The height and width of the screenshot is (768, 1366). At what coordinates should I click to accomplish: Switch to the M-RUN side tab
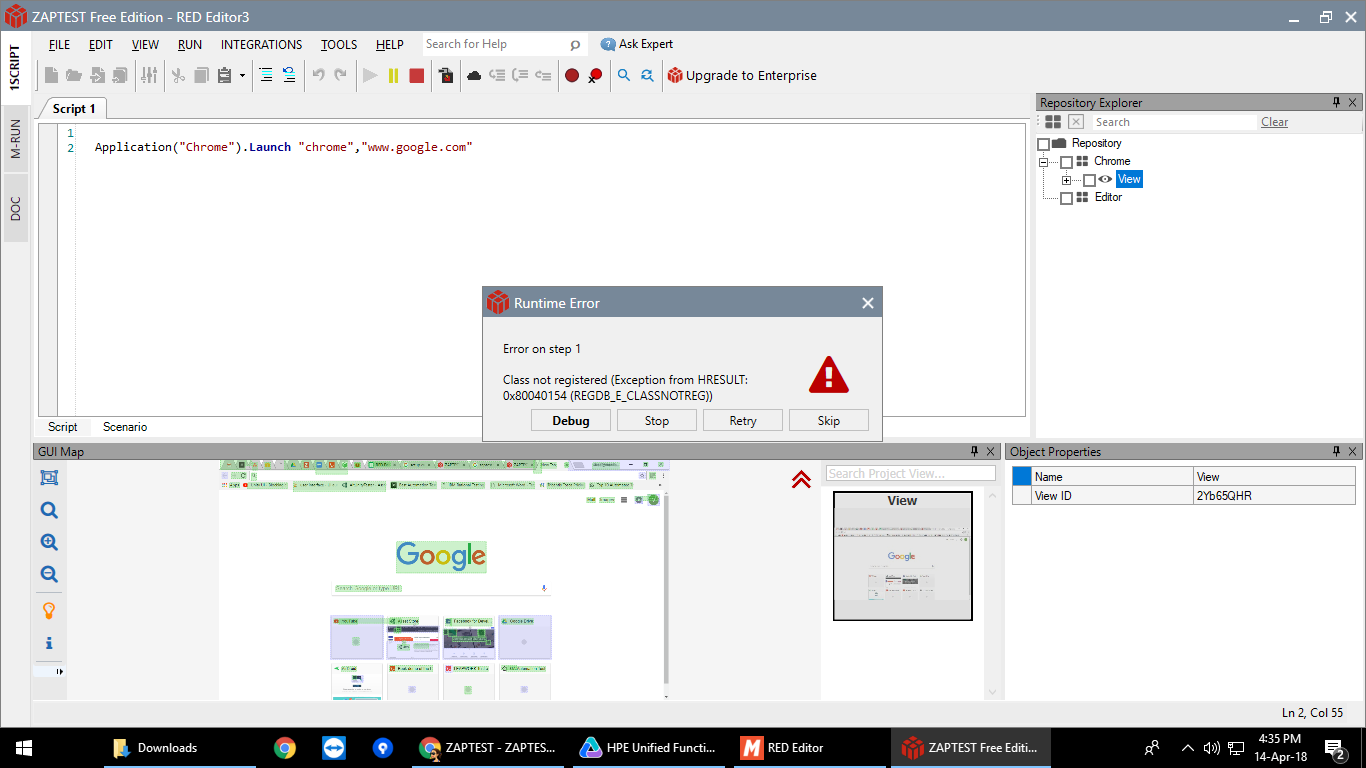(x=16, y=139)
